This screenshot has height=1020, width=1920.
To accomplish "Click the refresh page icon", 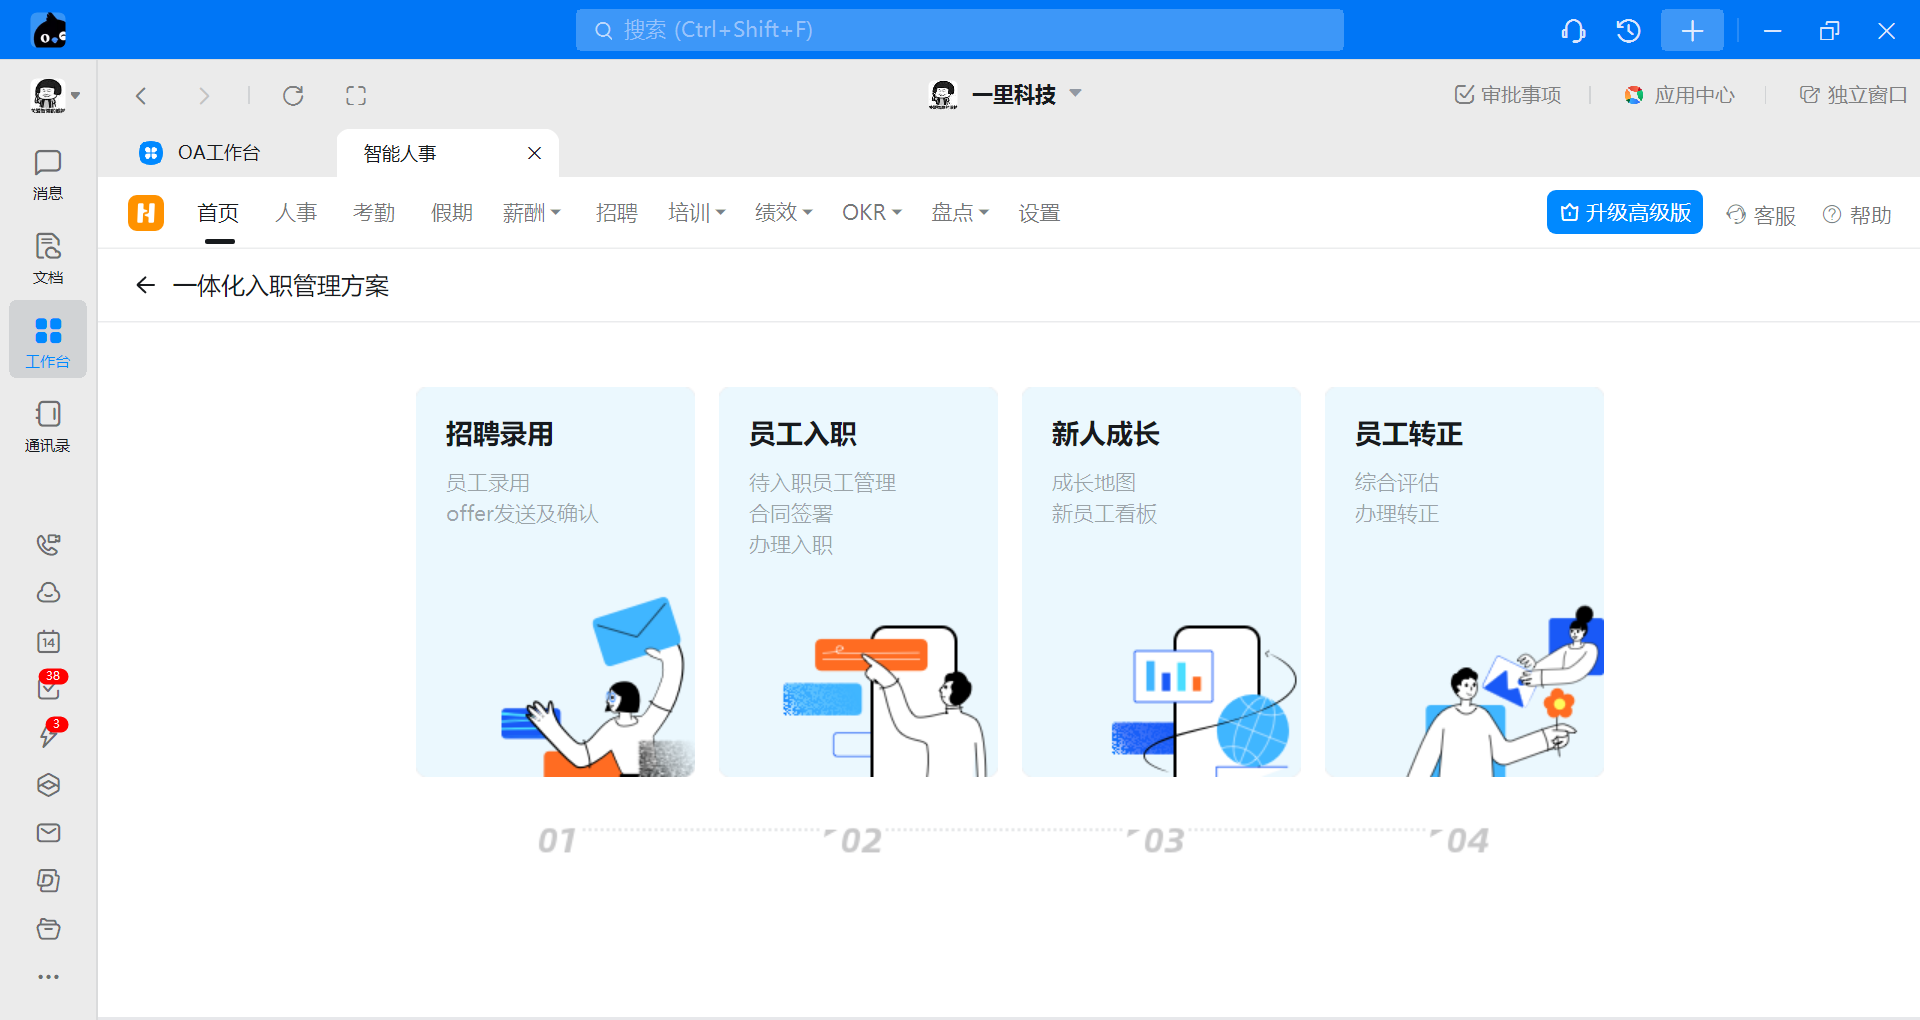I will coord(293,96).
